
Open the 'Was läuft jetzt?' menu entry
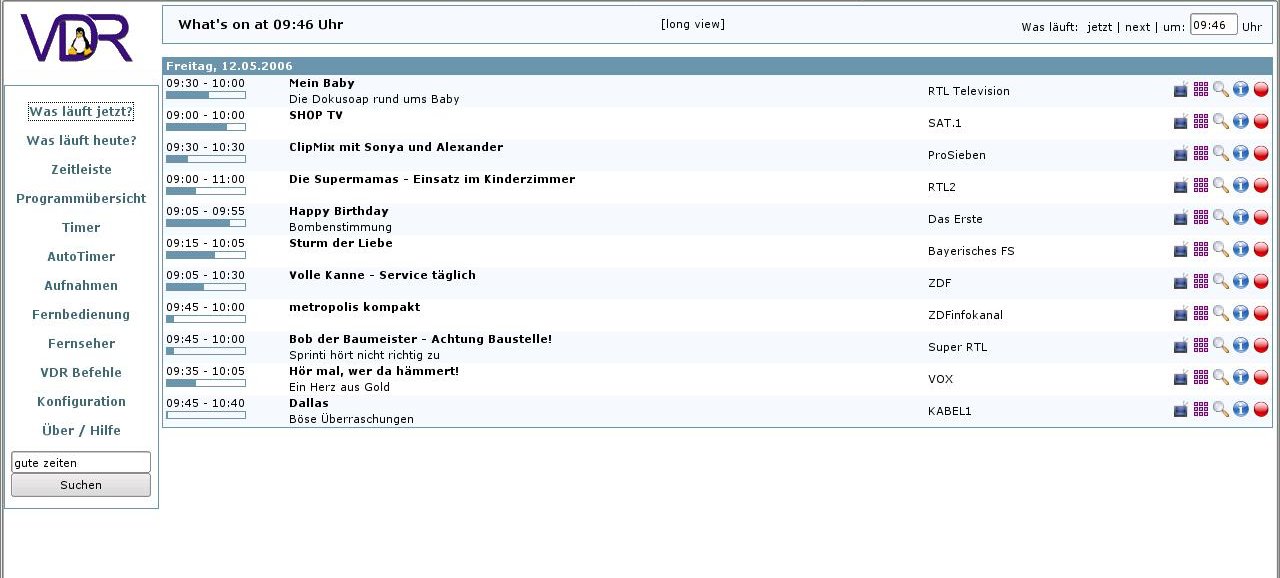(x=81, y=111)
